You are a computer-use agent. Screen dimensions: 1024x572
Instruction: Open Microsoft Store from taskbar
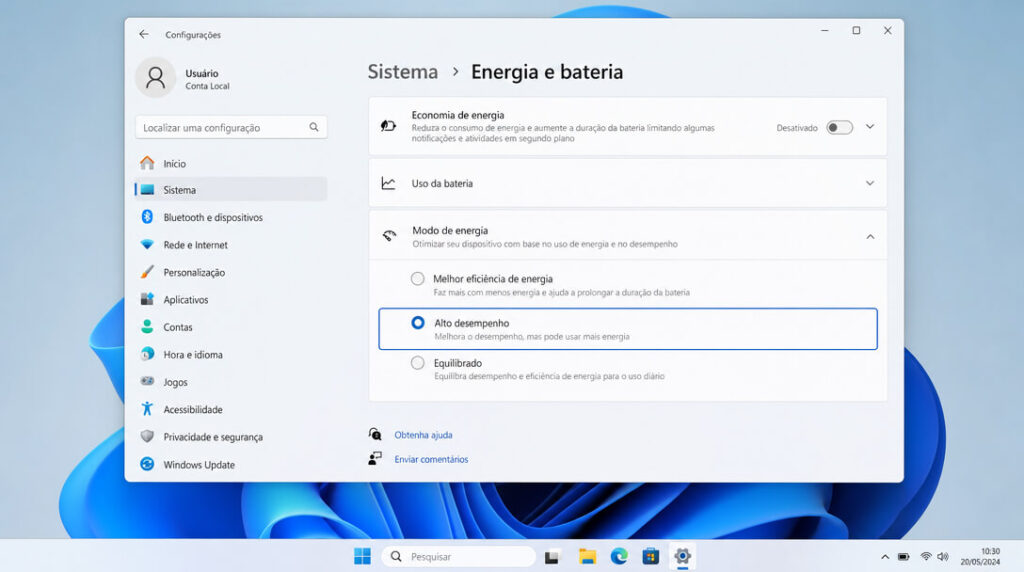click(x=650, y=556)
